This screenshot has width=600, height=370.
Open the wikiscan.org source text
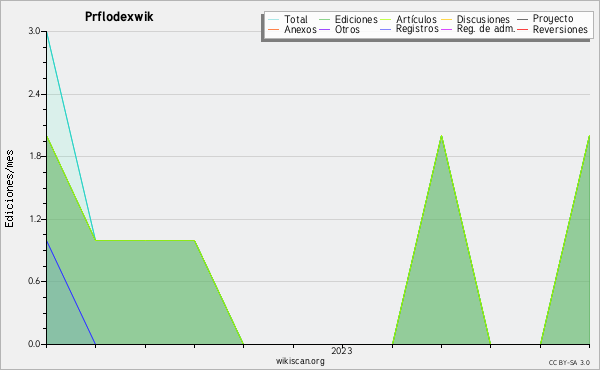(x=300, y=361)
